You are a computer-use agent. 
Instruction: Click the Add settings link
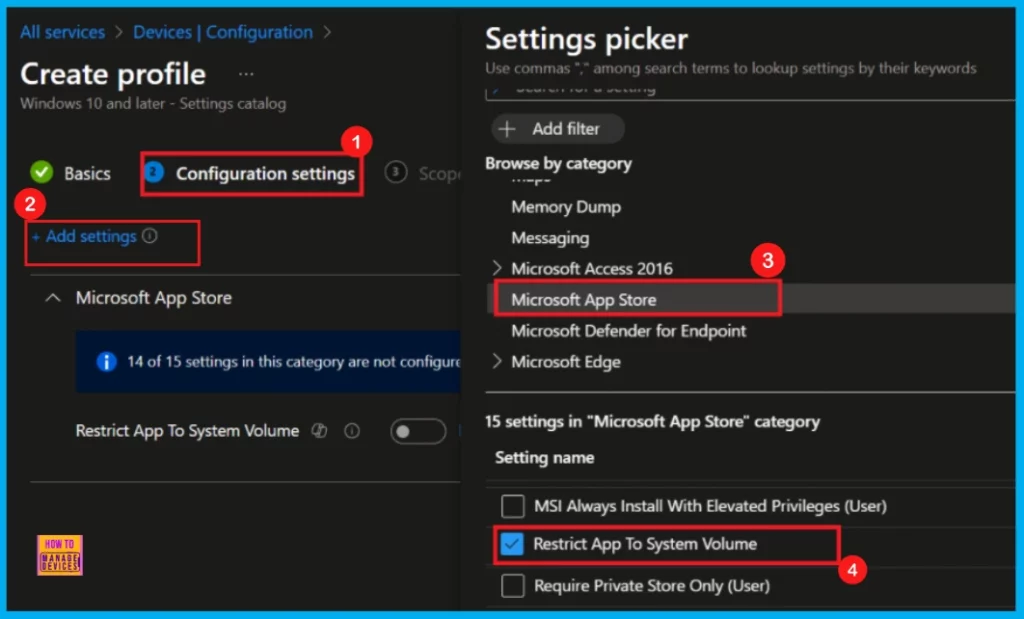(x=90, y=236)
